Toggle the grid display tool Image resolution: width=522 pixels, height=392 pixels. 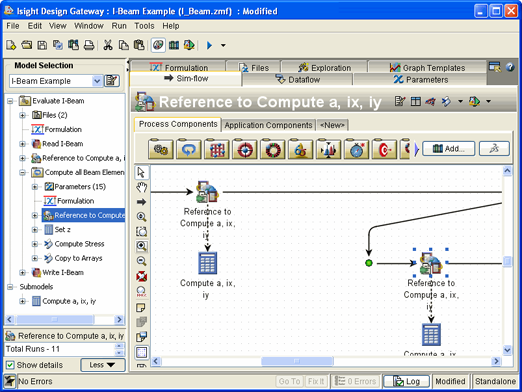click(x=141, y=352)
